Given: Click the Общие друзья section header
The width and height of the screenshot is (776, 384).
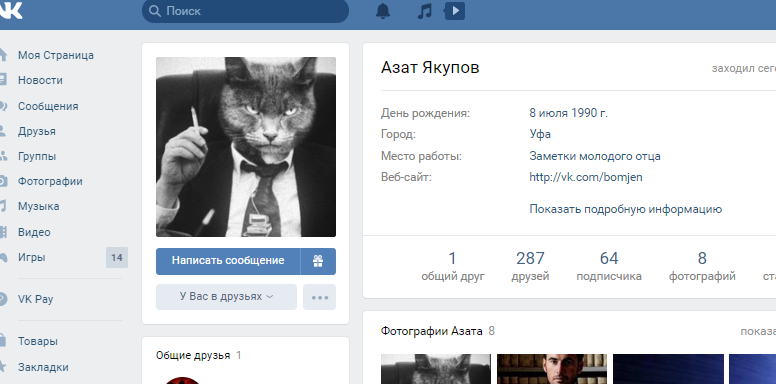Looking at the screenshot, I should pyautogui.click(x=193, y=355).
